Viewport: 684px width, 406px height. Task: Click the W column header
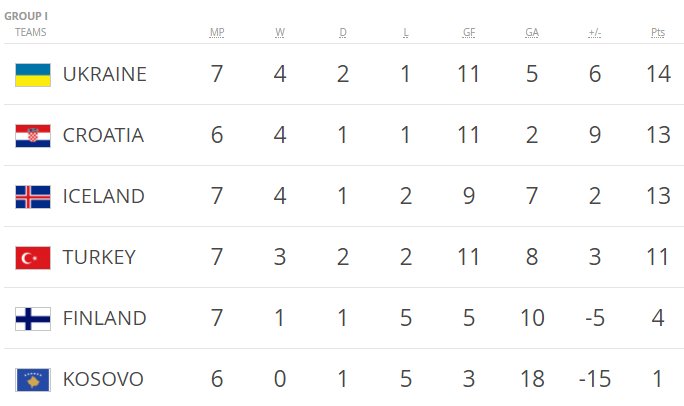[280, 32]
